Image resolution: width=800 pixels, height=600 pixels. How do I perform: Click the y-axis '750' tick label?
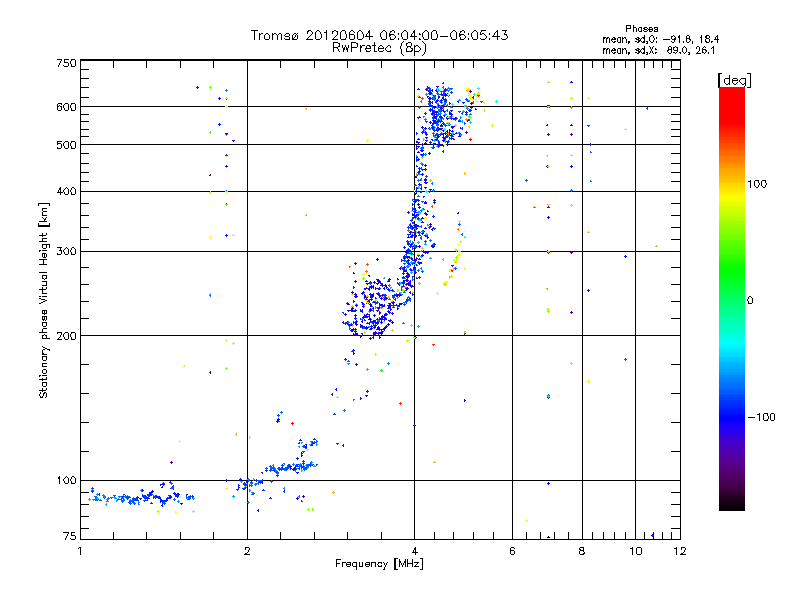point(66,63)
